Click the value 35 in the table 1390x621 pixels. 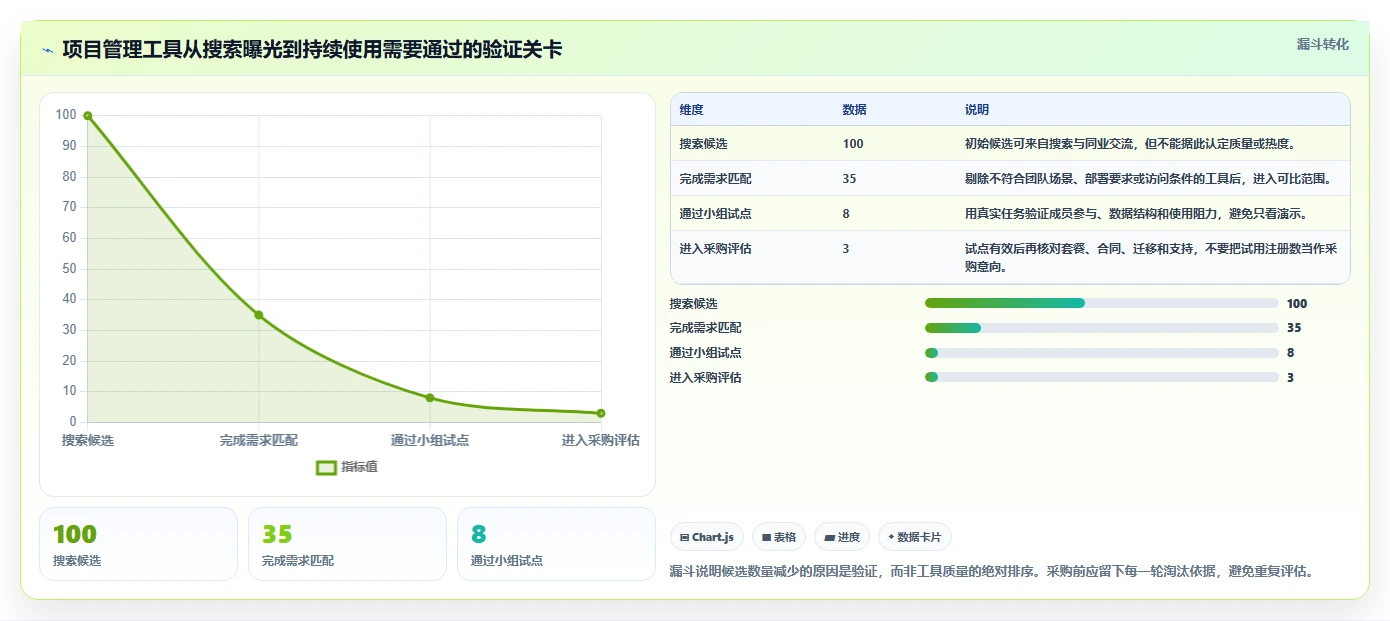pyautogui.click(x=849, y=179)
